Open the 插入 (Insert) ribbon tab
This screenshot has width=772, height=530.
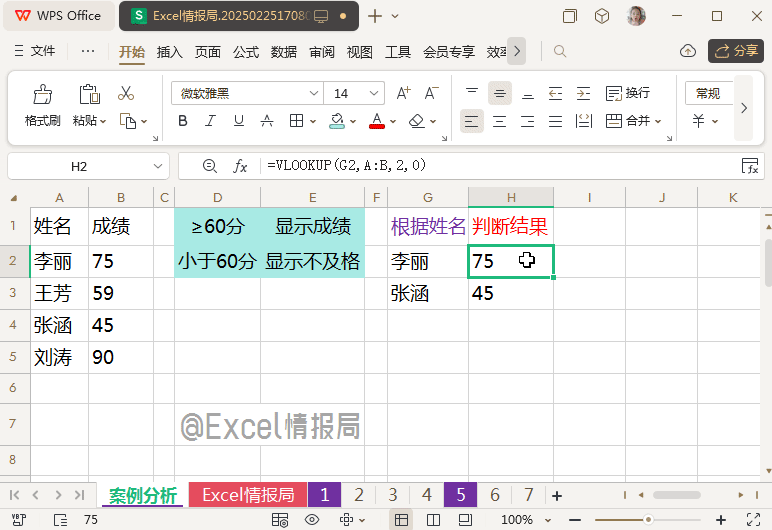[170, 51]
